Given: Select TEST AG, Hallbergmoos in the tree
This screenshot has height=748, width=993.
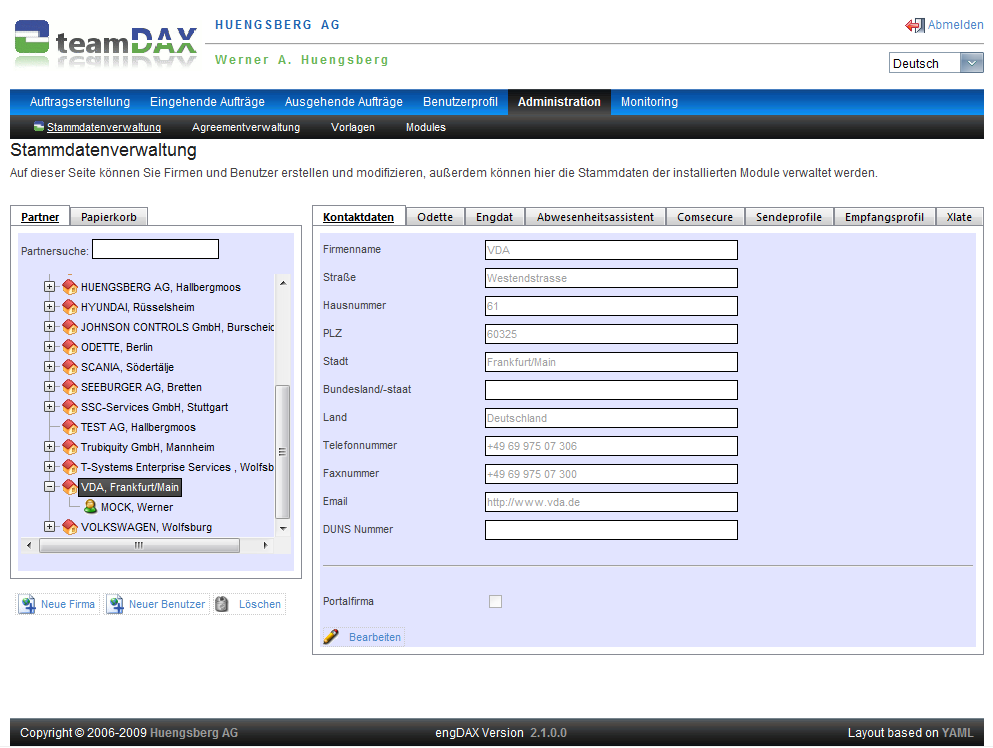Looking at the screenshot, I should pyautogui.click(x=138, y=427).
